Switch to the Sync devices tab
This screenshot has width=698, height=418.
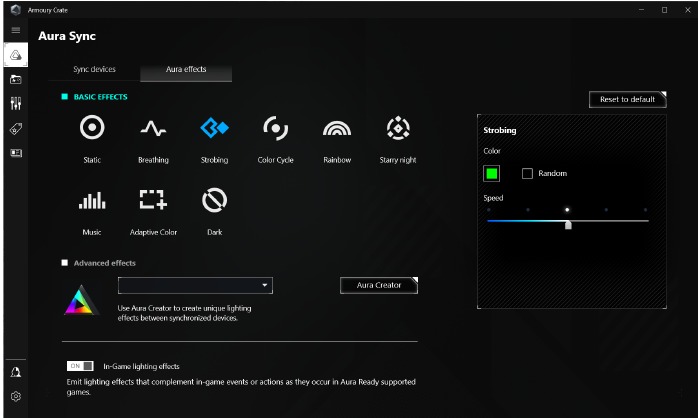point(94,69)
